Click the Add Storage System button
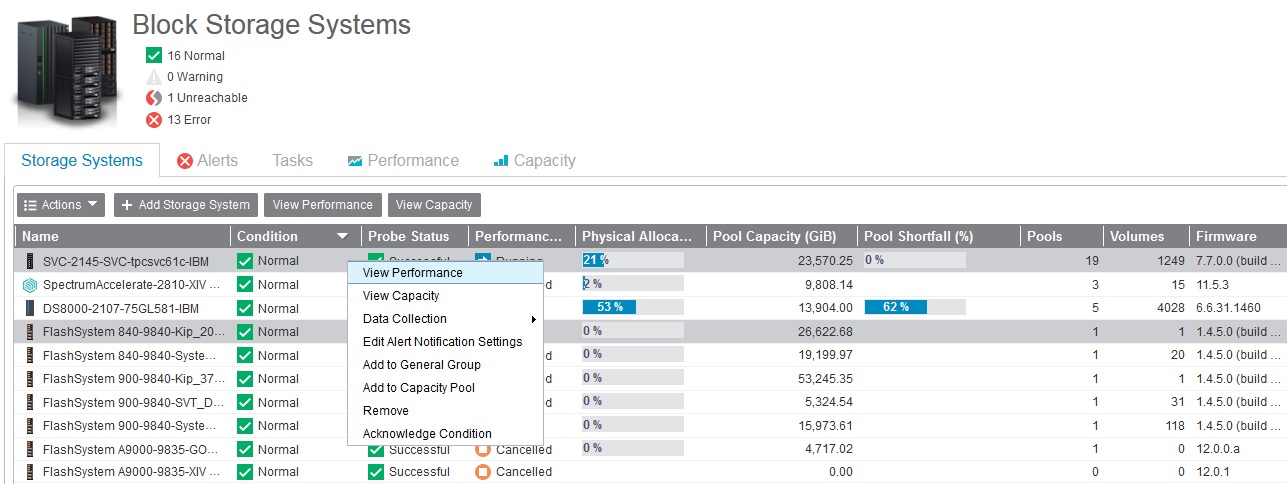Image resolution: width=1287 pixels, height=484 pixels. [x=186, y=205]
